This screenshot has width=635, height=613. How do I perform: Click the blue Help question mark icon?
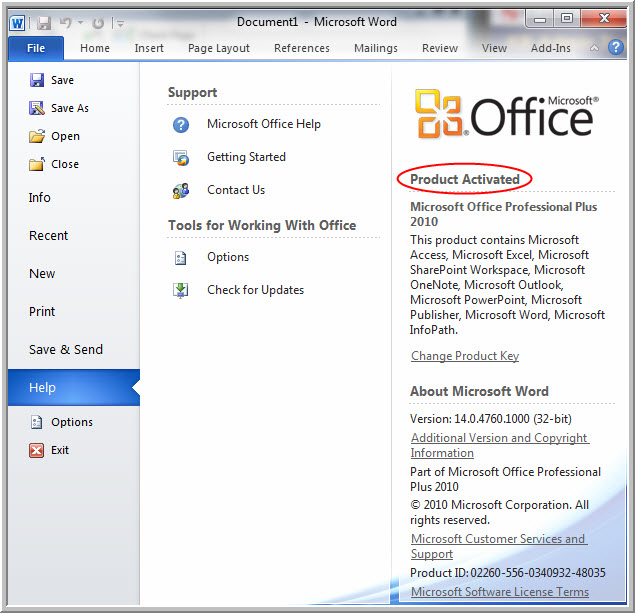click(x=616, y=47)
